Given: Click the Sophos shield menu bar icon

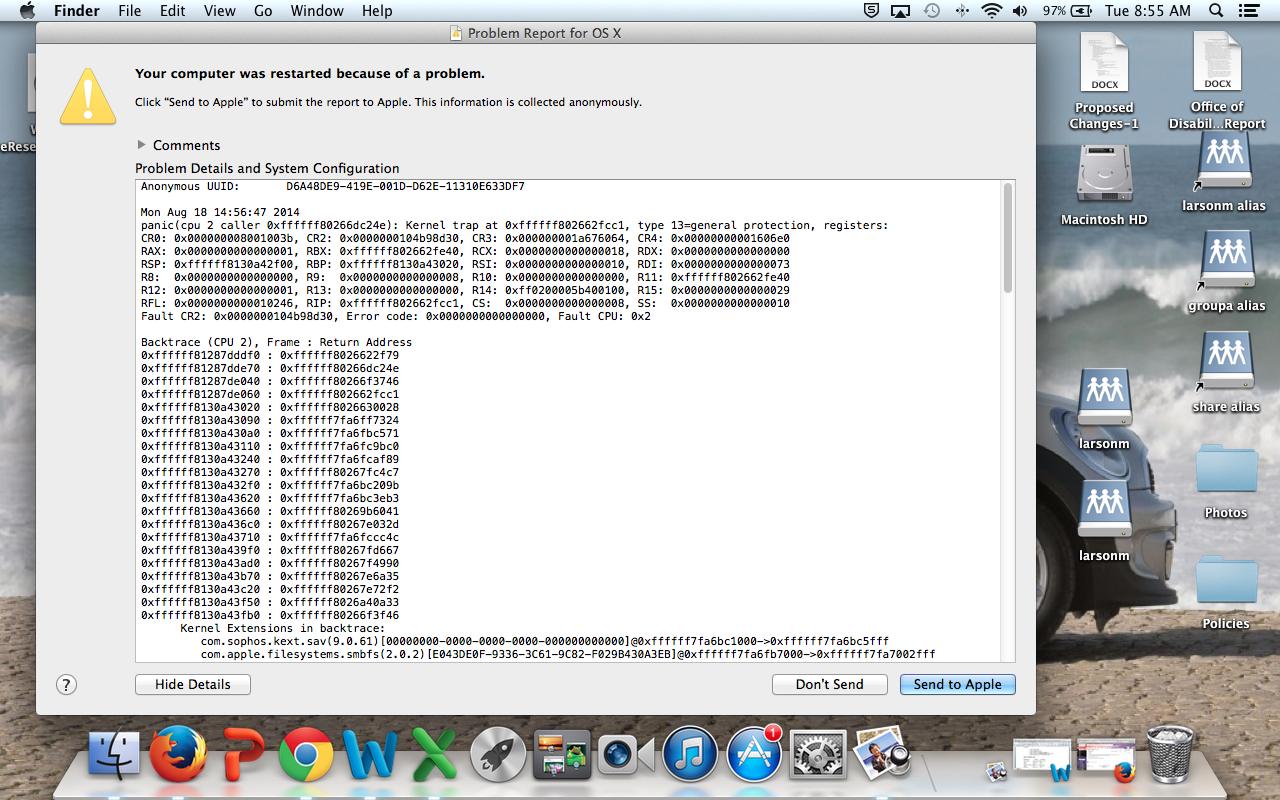Looking at the screenshot, I should point(871,11).
